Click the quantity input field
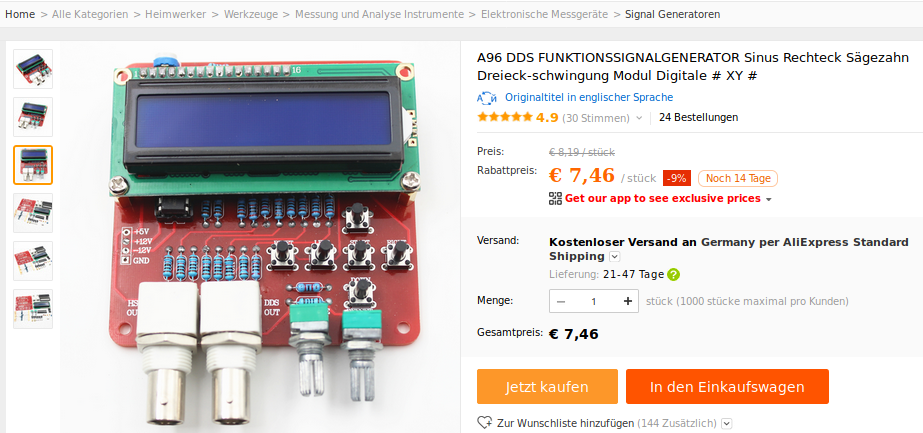The width and height of the screenshot is (923, 433). [594, 301]
